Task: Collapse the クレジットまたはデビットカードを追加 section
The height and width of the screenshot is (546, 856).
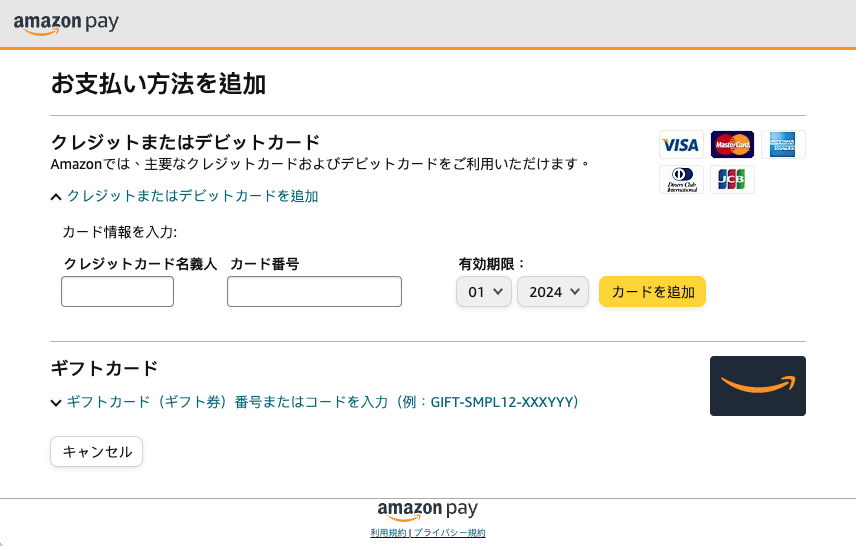Action: click(x=192, y=196)
